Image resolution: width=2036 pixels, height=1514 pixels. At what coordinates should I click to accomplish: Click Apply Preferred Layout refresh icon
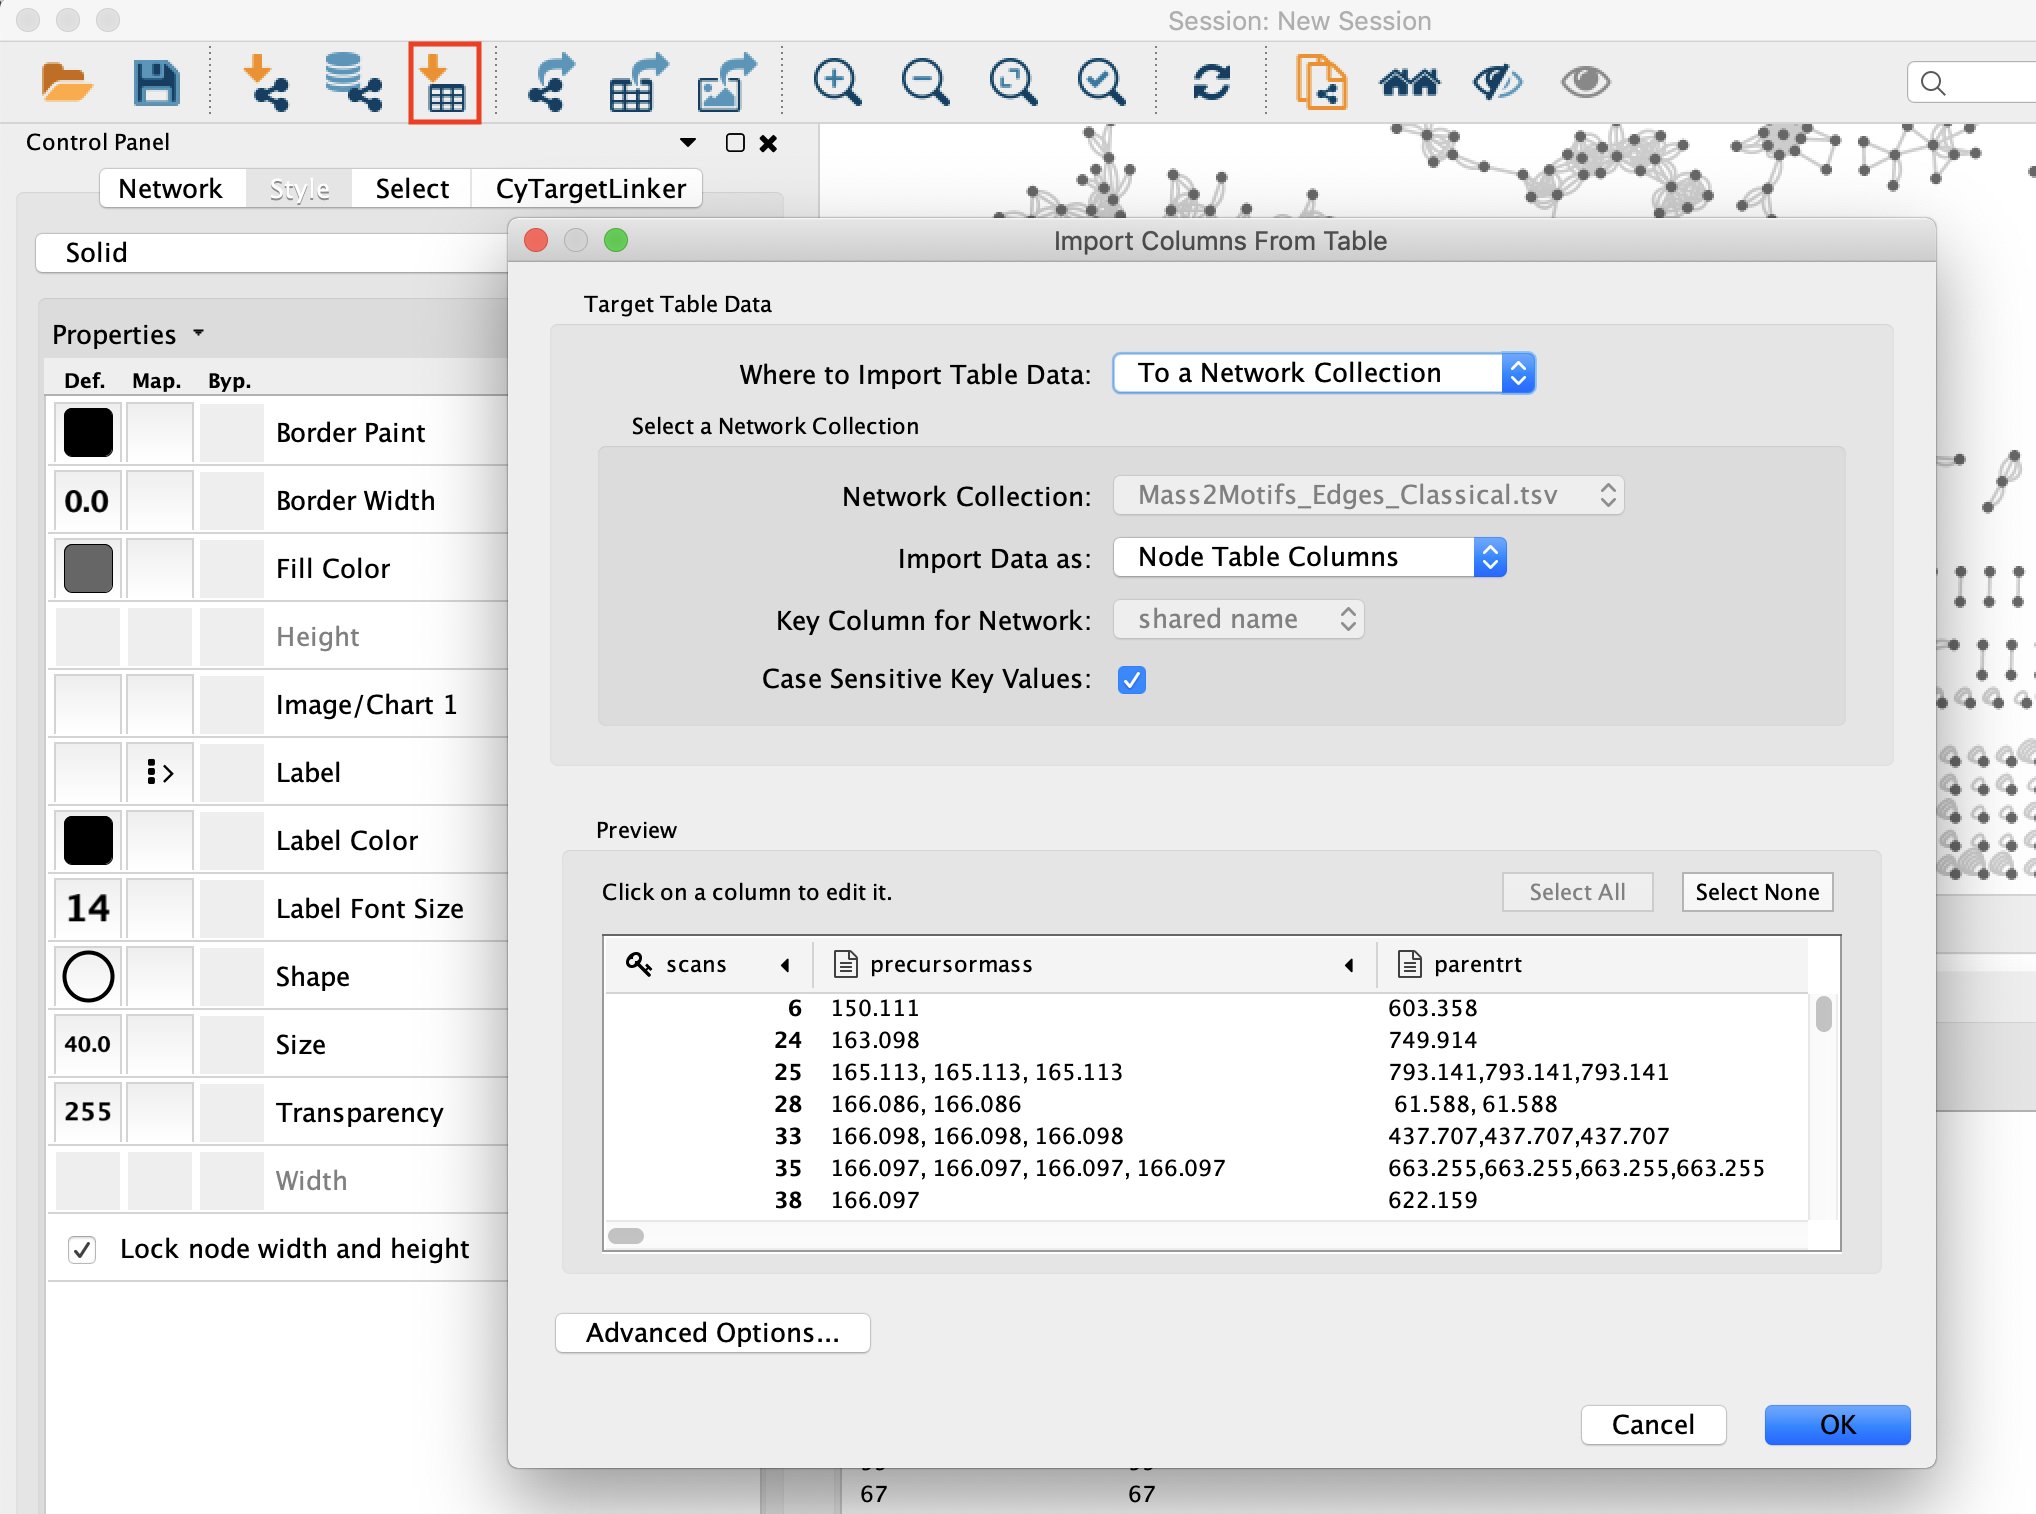[1210, 82]
